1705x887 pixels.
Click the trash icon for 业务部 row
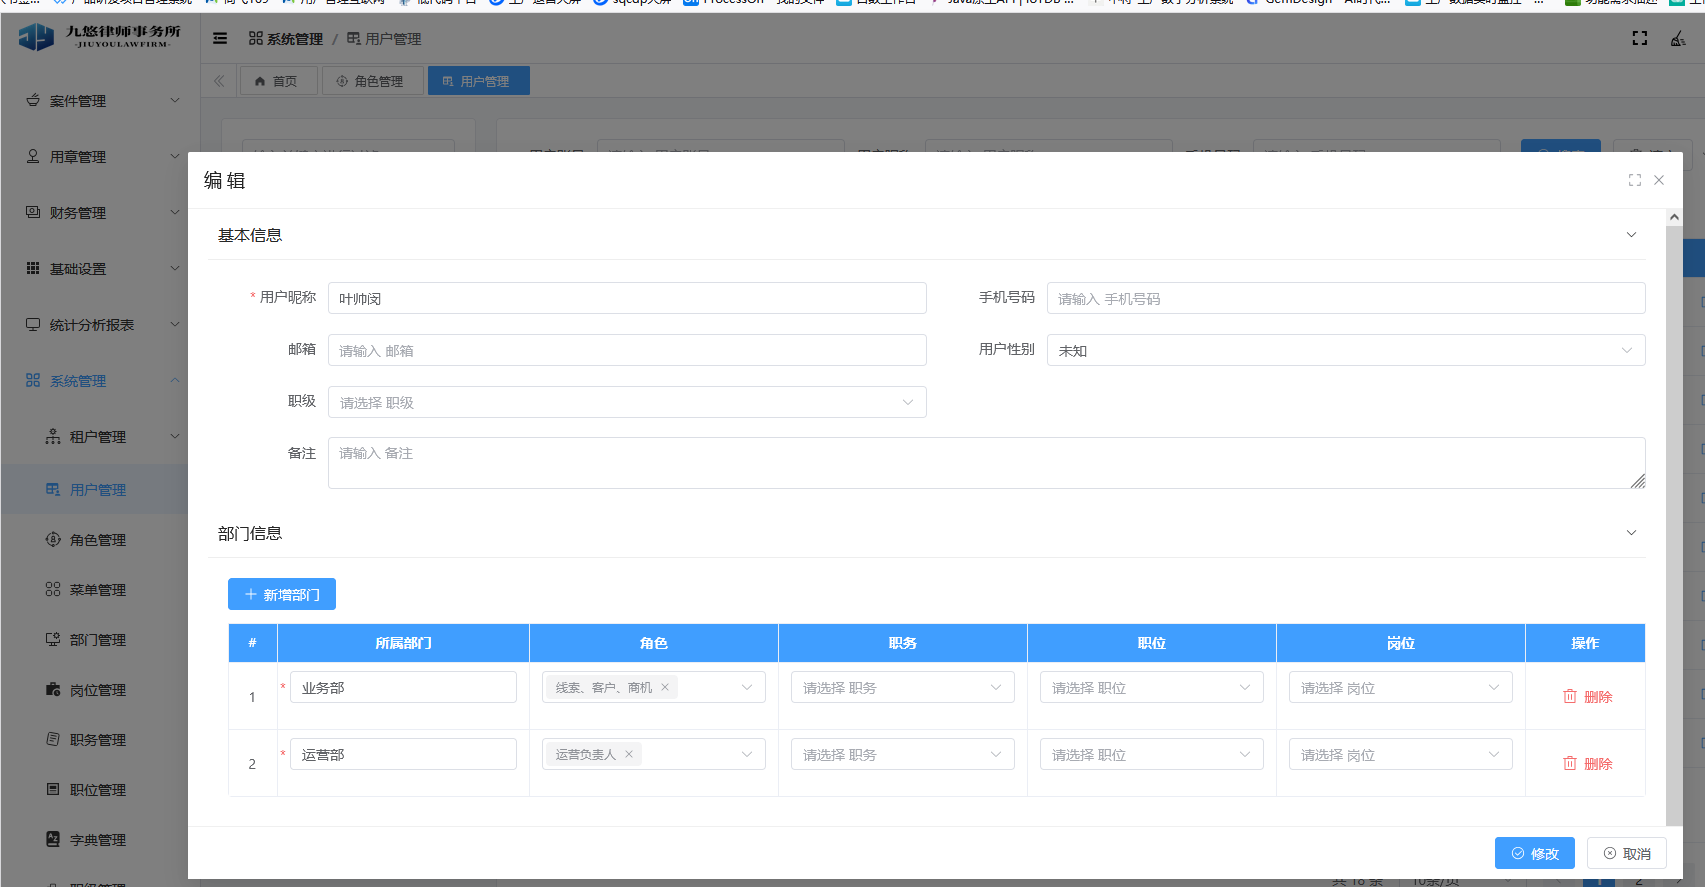click(1570, 697)
